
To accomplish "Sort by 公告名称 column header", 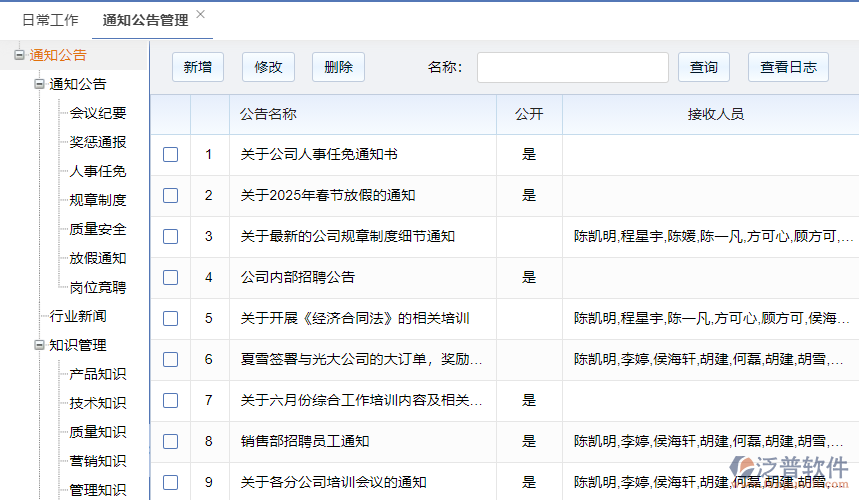I will coord(268,115).
